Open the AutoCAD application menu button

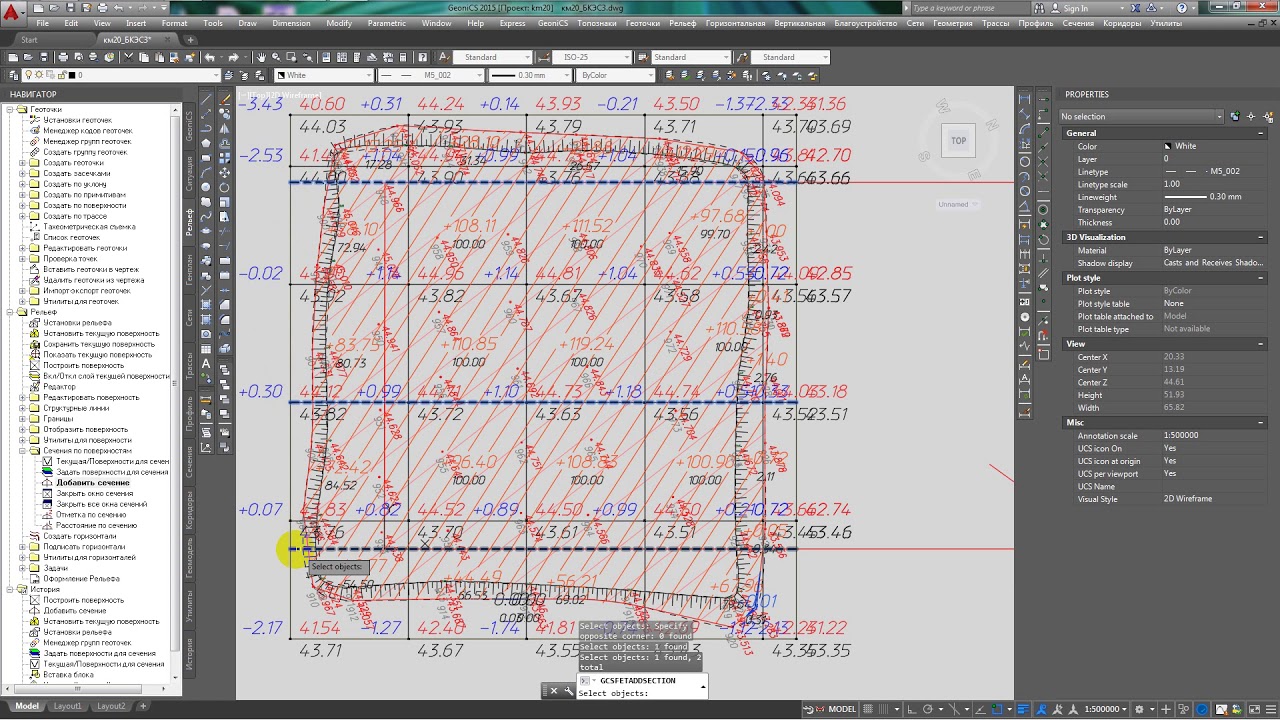coord(13,12)
